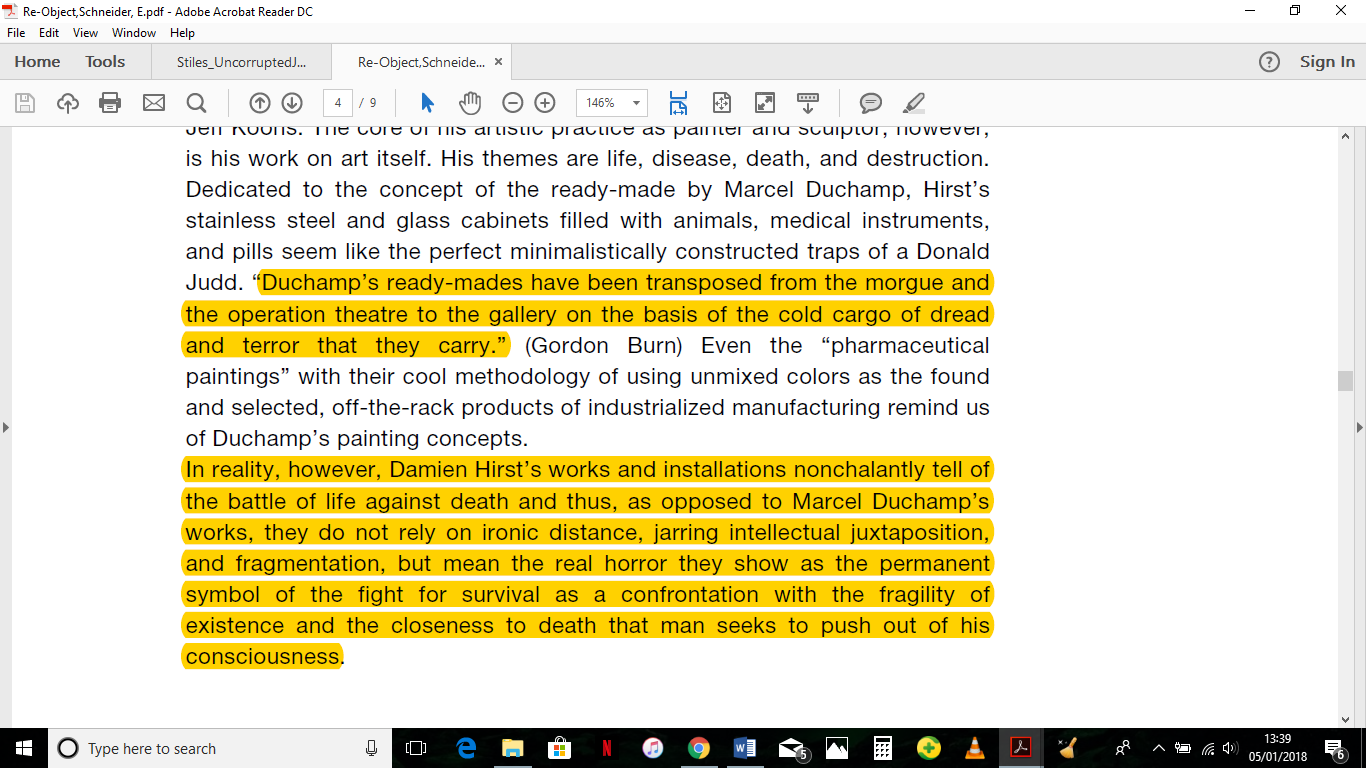Open Microsoft Word from taskbar

click(x=745, y=748)
